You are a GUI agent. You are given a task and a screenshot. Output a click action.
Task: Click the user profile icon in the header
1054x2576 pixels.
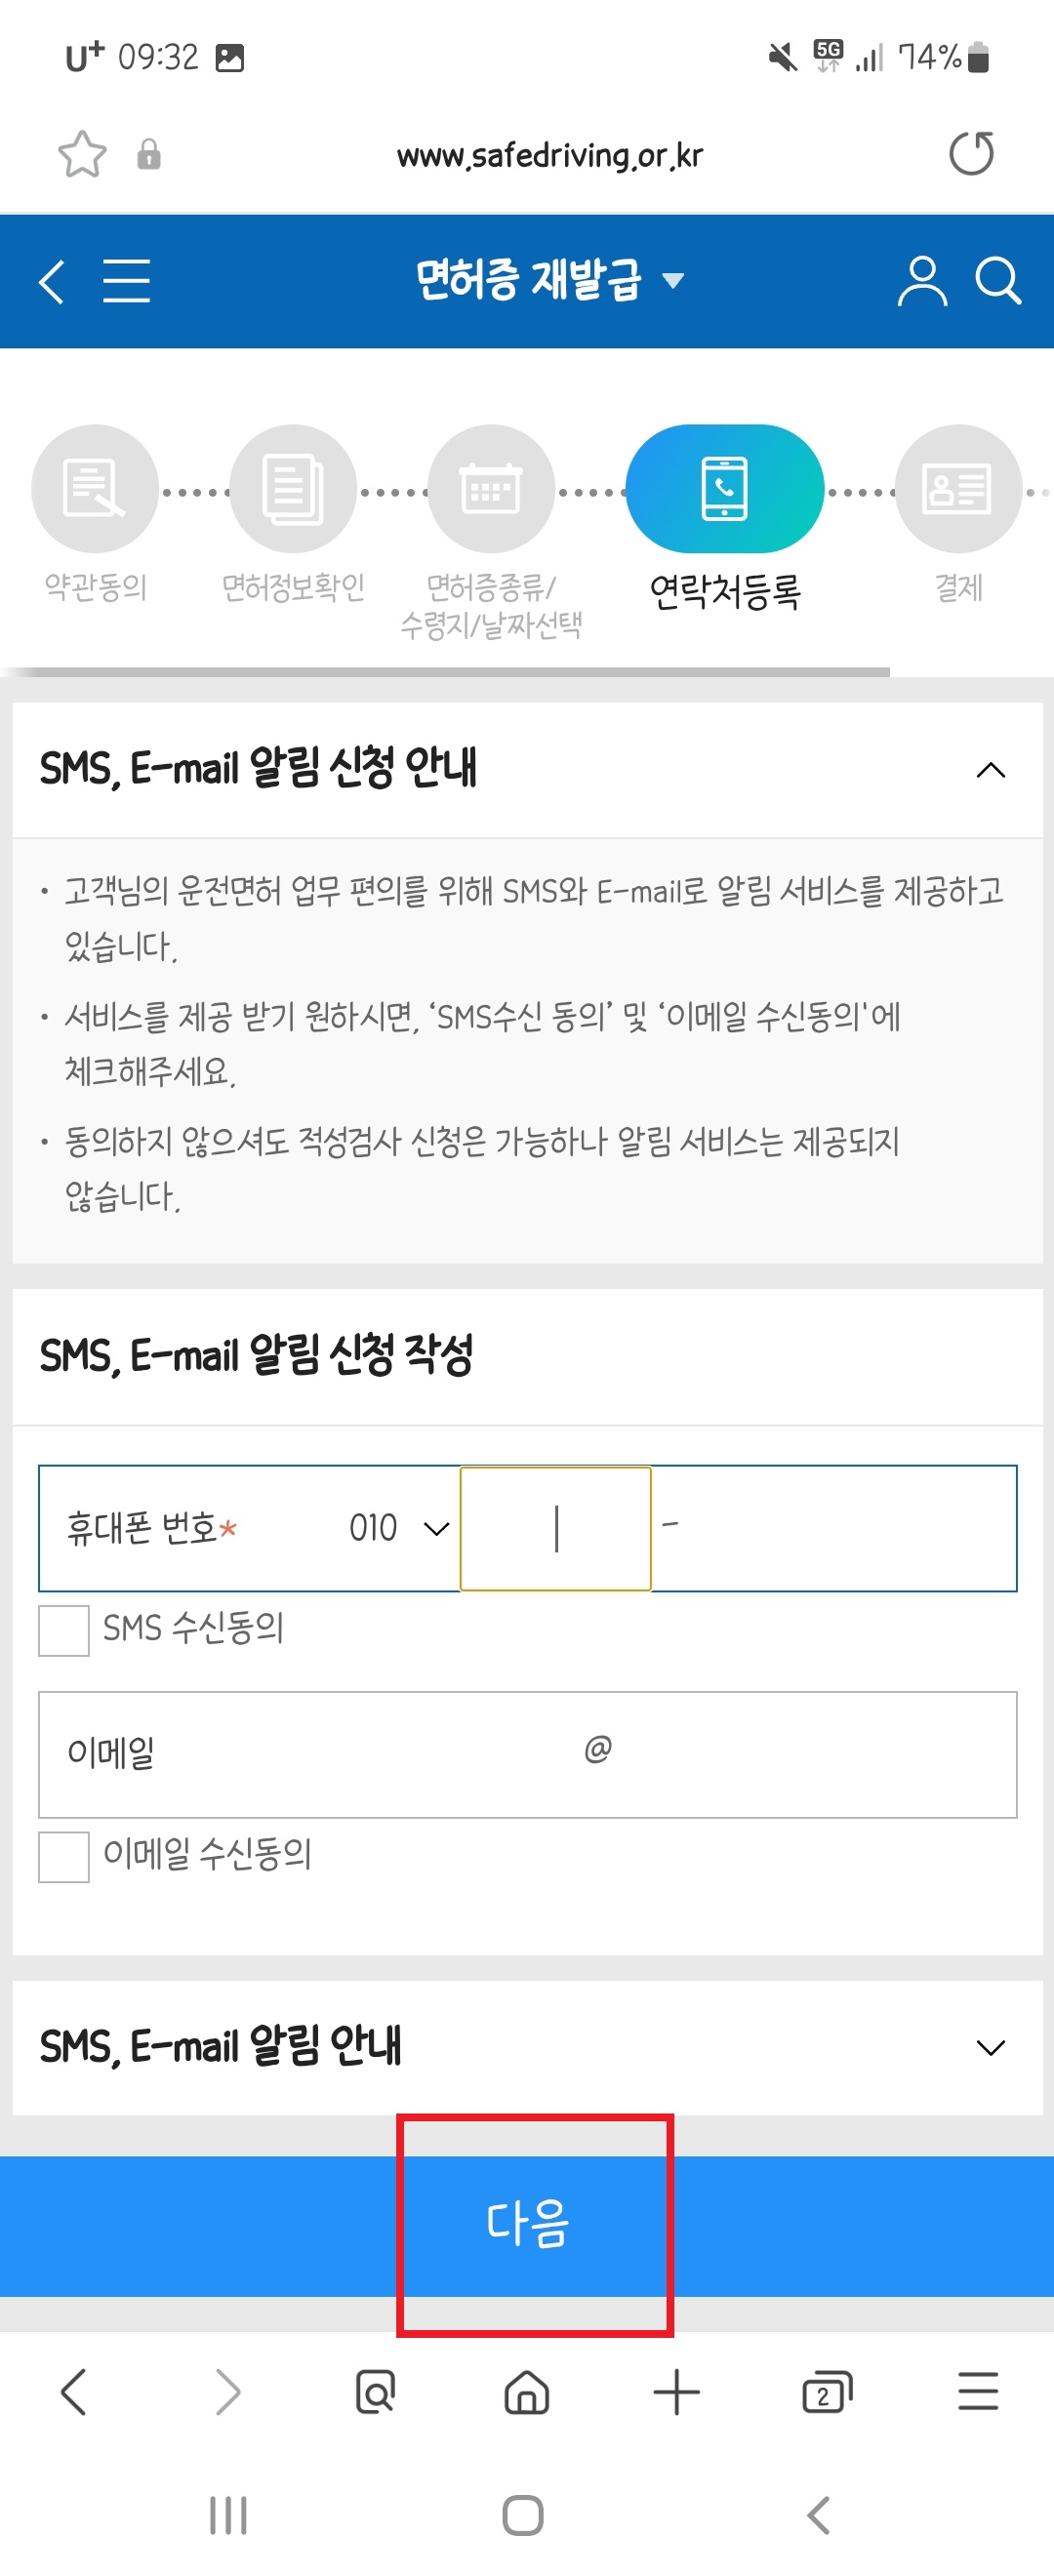click(x=922, y=281)
